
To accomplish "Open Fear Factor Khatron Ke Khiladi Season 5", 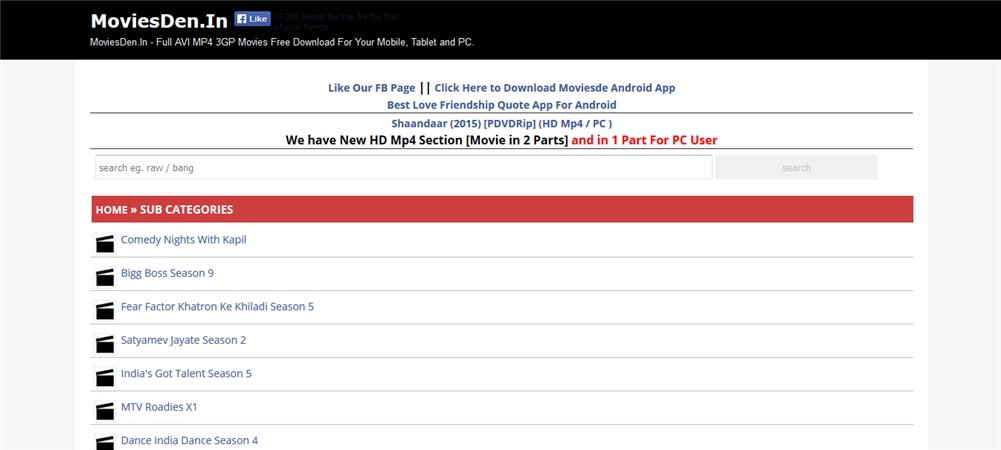I will coord(217,306).
